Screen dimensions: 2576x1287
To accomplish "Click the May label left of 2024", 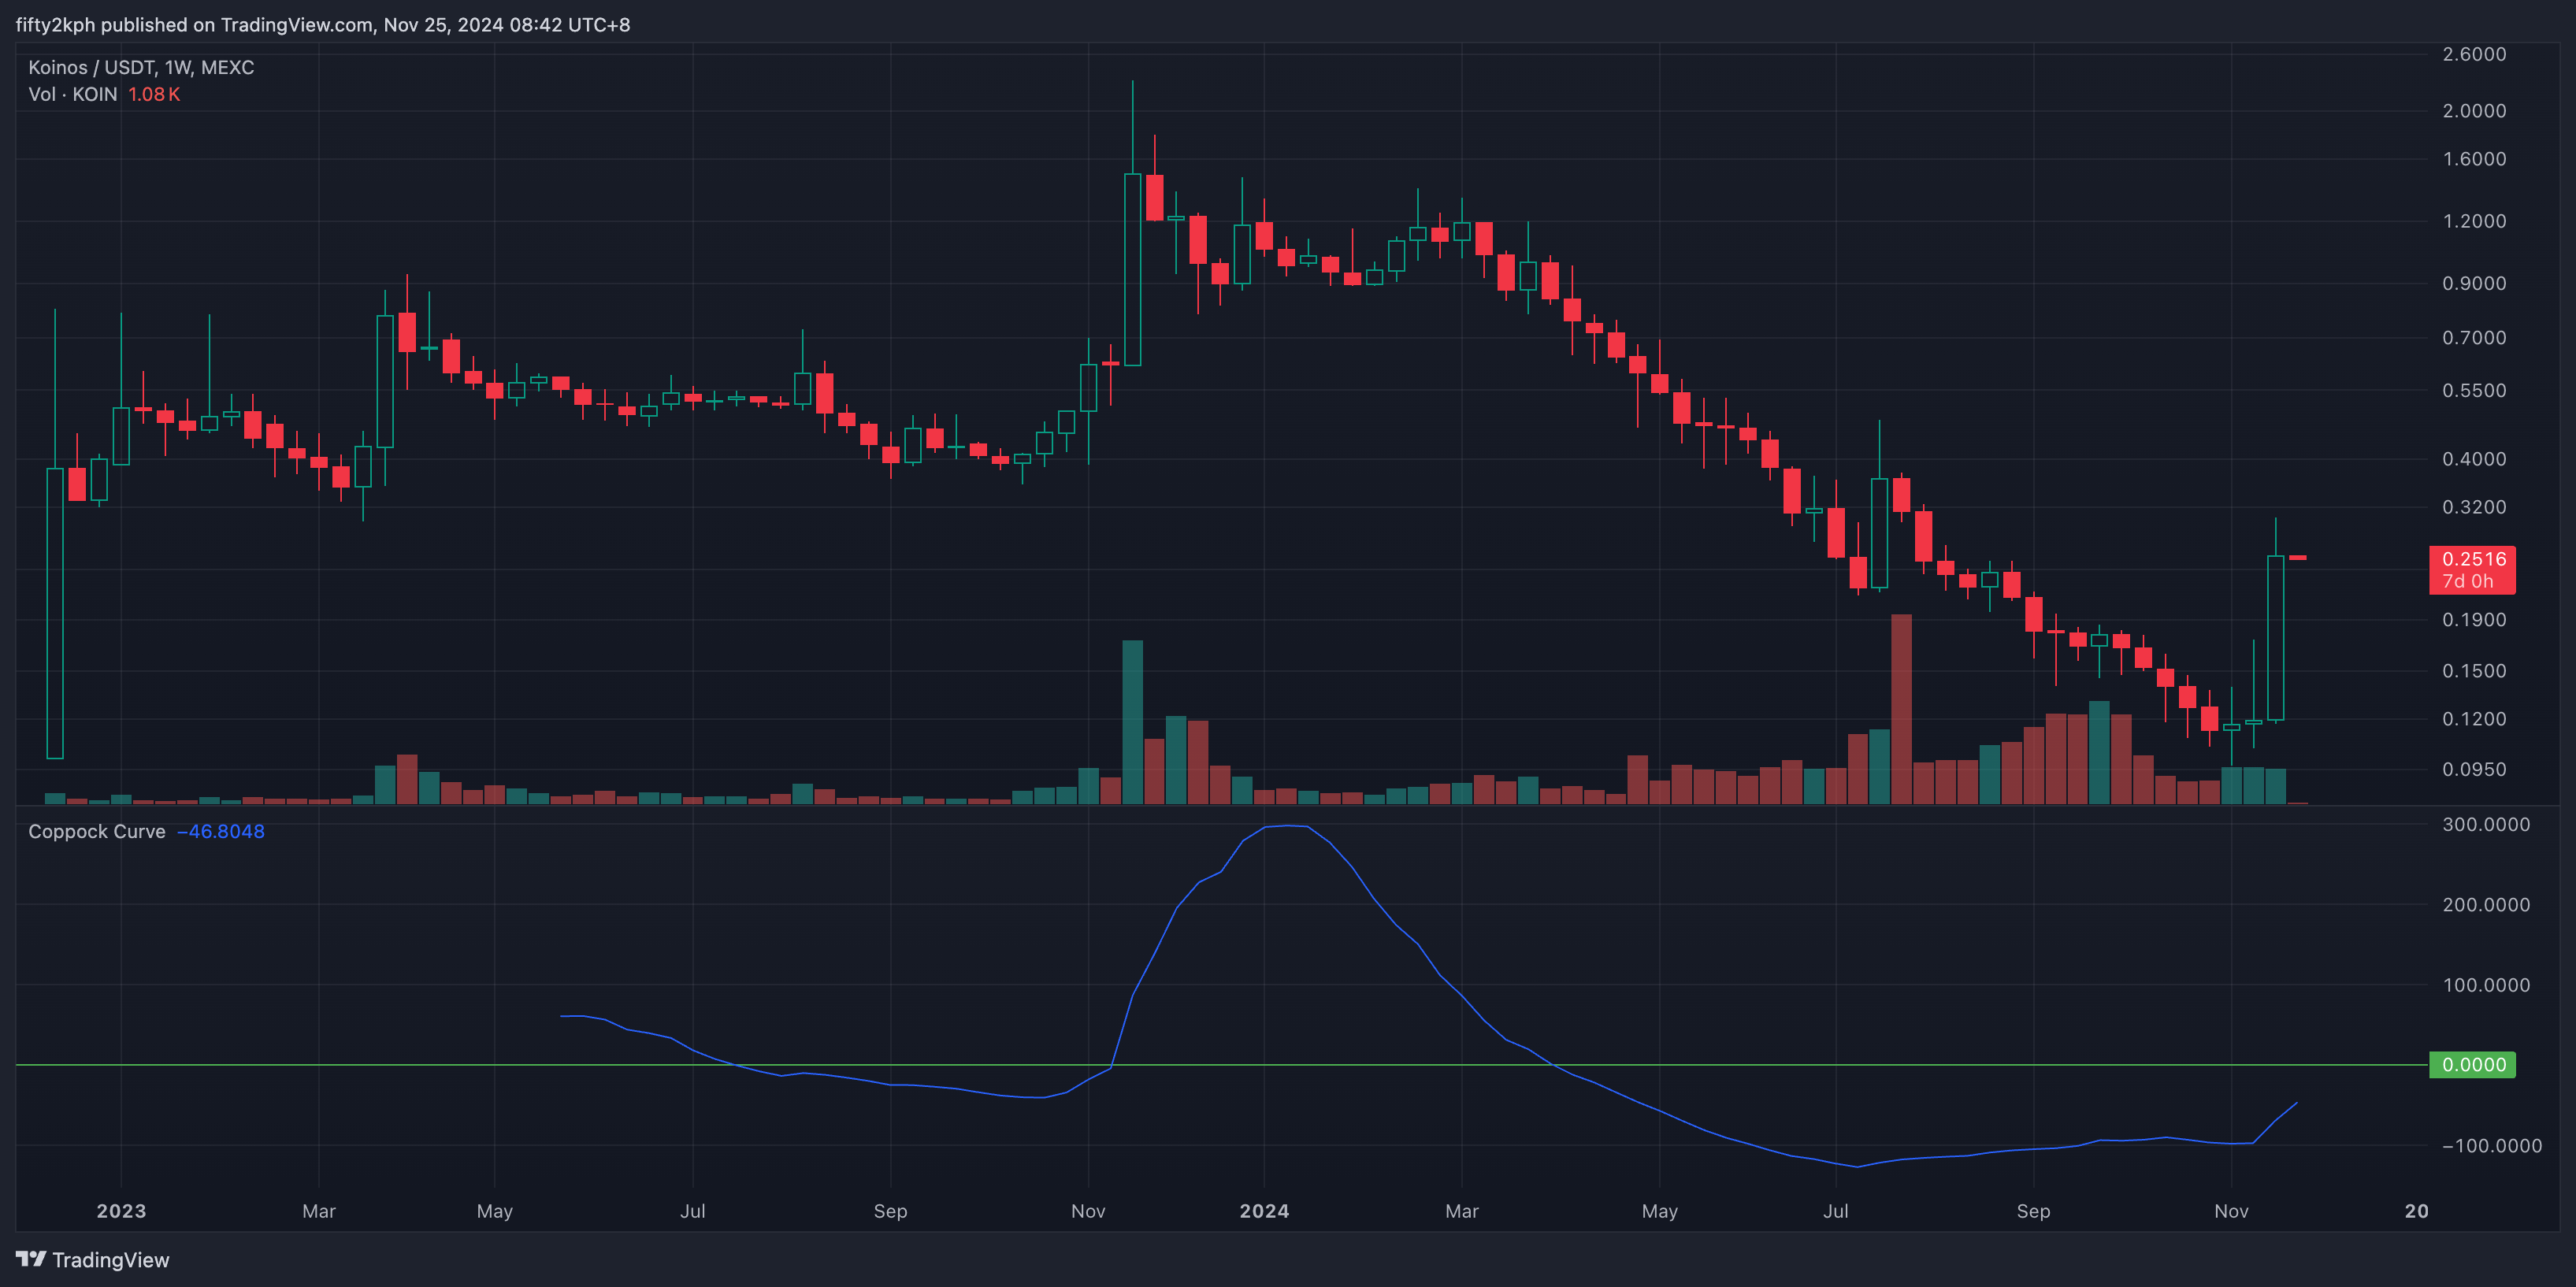I will (x=494, y=1210).
